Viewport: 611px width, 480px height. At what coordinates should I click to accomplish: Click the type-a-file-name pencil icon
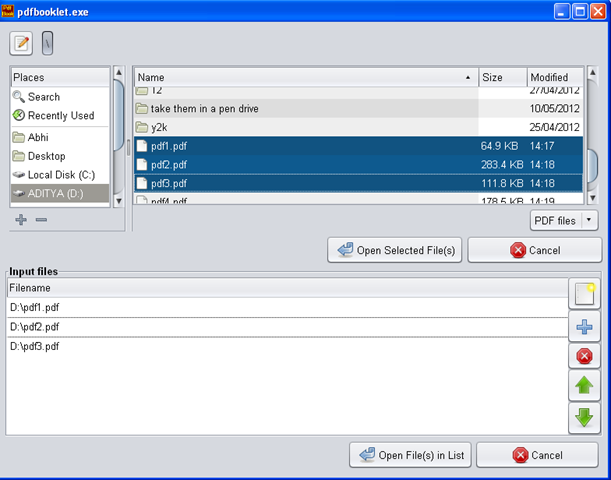[21, 43]
